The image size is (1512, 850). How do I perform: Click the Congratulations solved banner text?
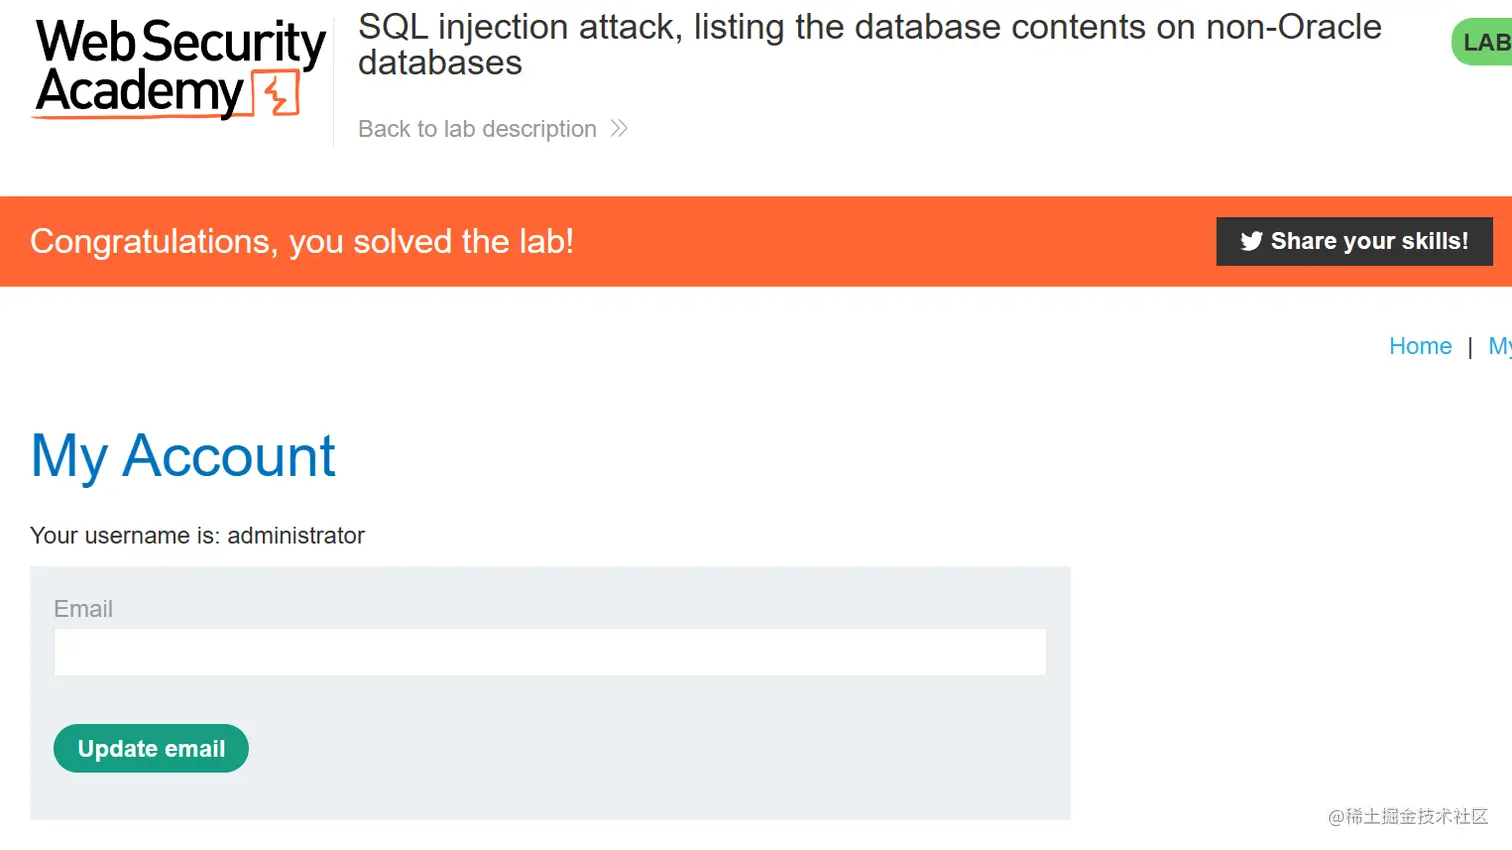tap(302, 241)
